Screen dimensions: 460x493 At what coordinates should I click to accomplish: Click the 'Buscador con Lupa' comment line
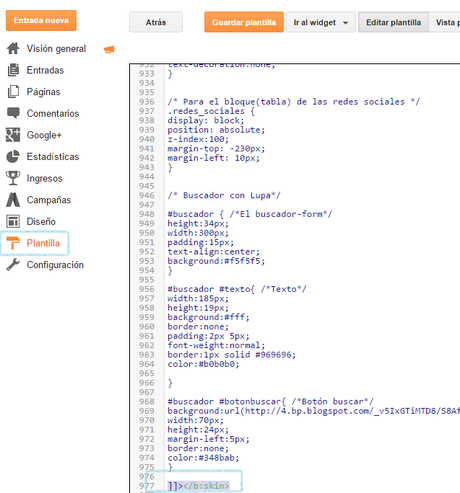pyautogui.click(x=224, y=195)
